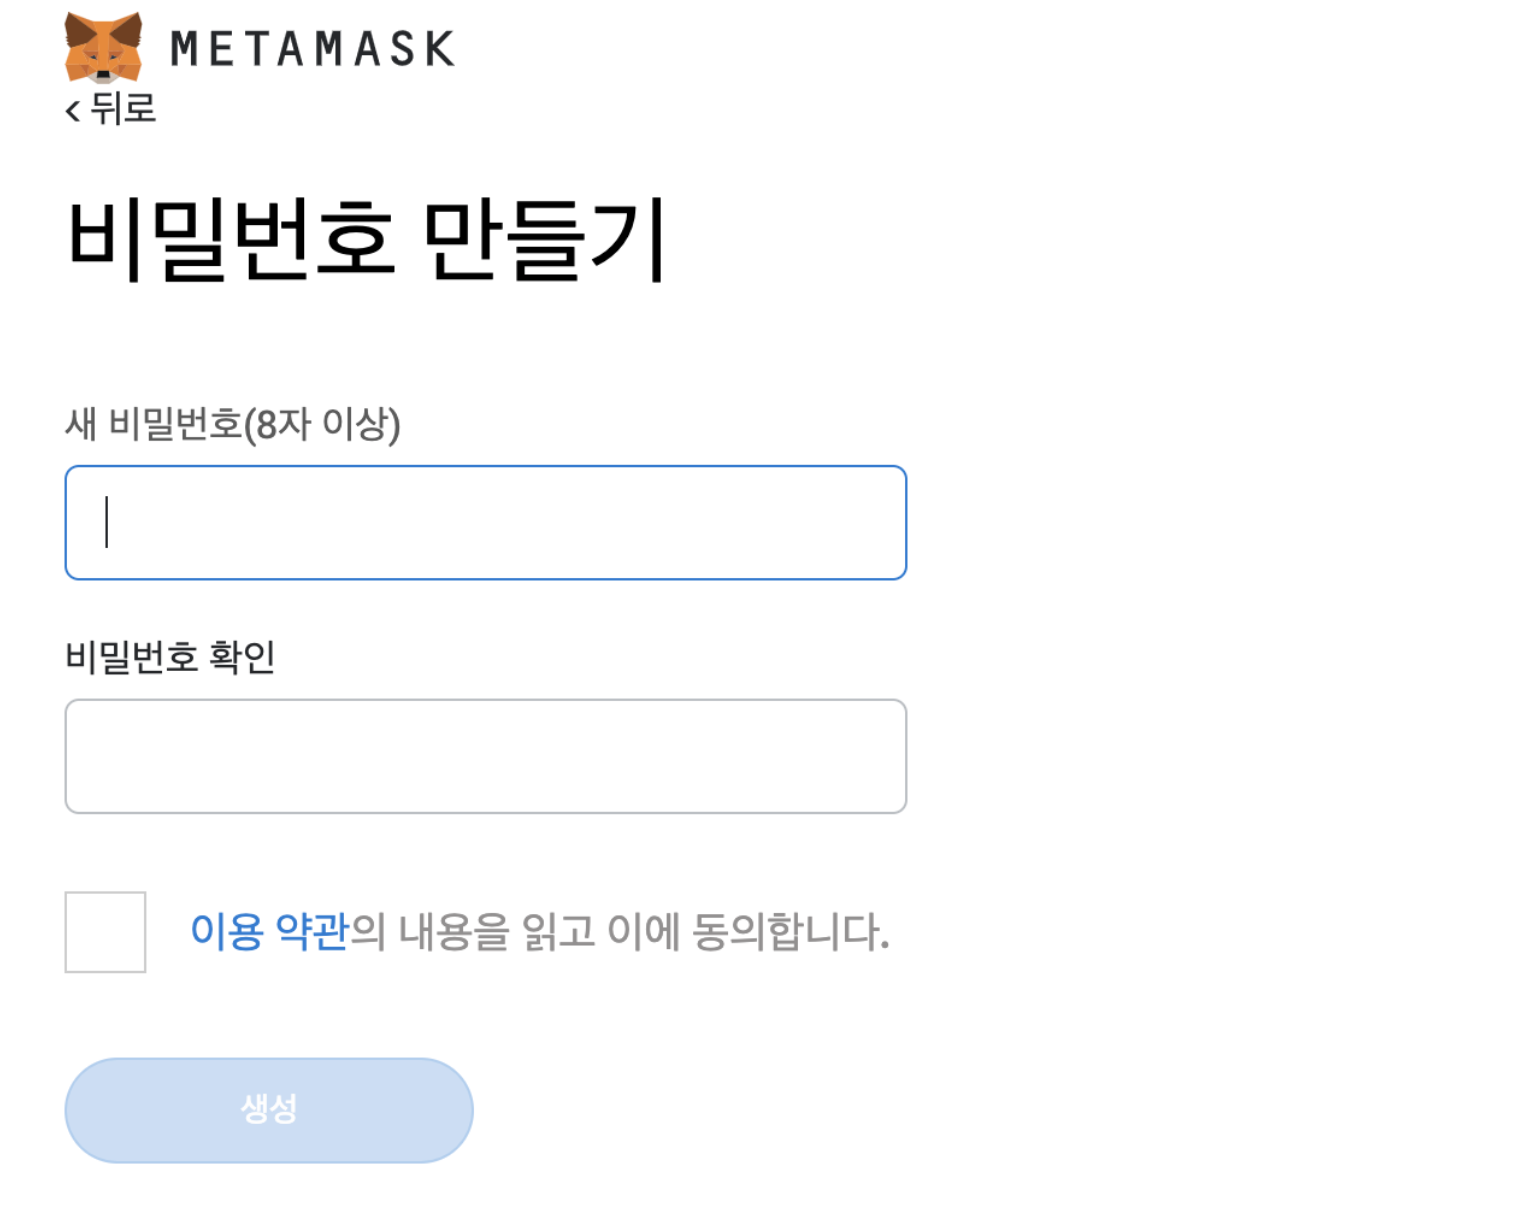1532x1210 pixels.
Task: Click the word 만들기 in the page title
Action: click(x=544, y=240)
